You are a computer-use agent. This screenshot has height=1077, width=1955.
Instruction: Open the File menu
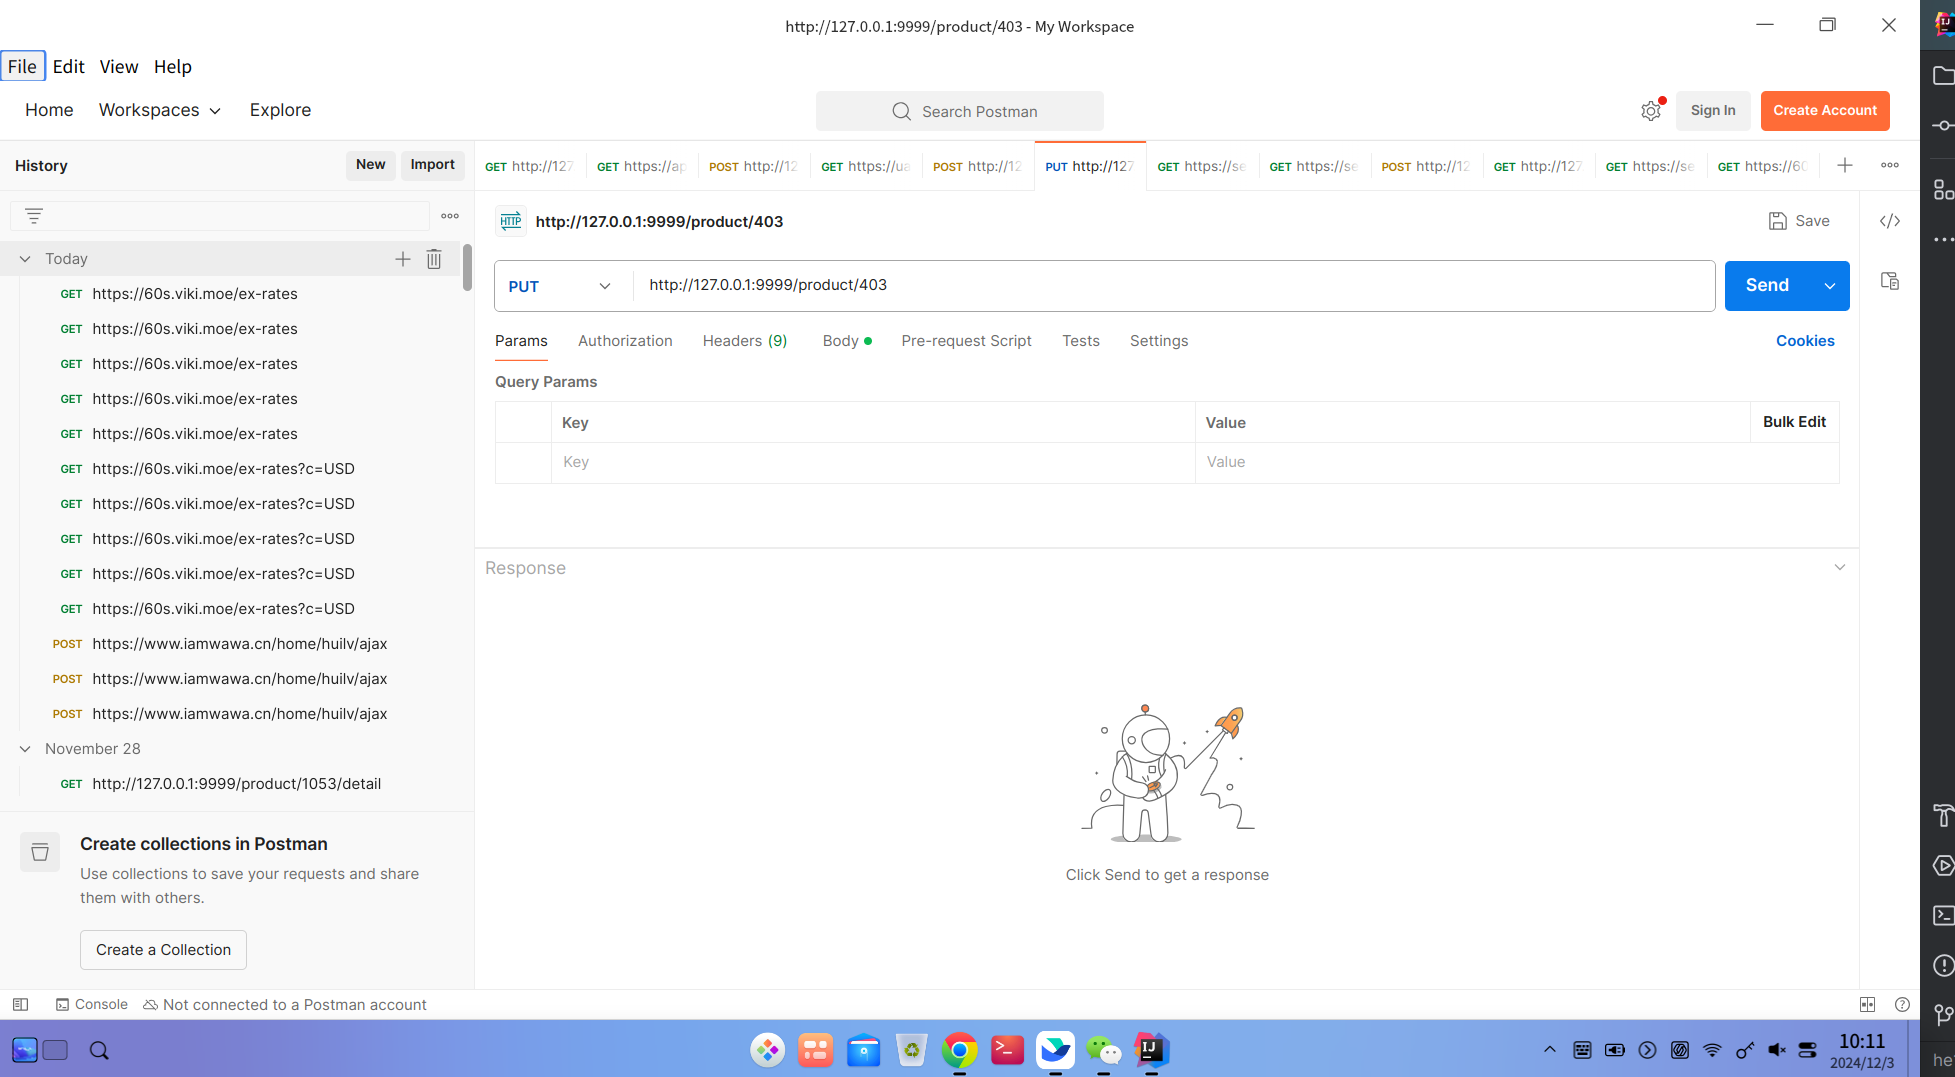pyautogui.click(x=22, y=66)
